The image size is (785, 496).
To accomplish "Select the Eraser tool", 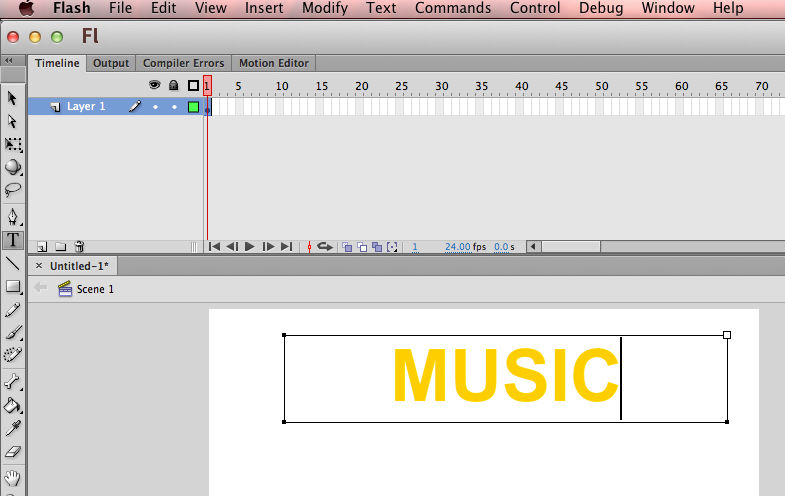I will coord(13,451).
